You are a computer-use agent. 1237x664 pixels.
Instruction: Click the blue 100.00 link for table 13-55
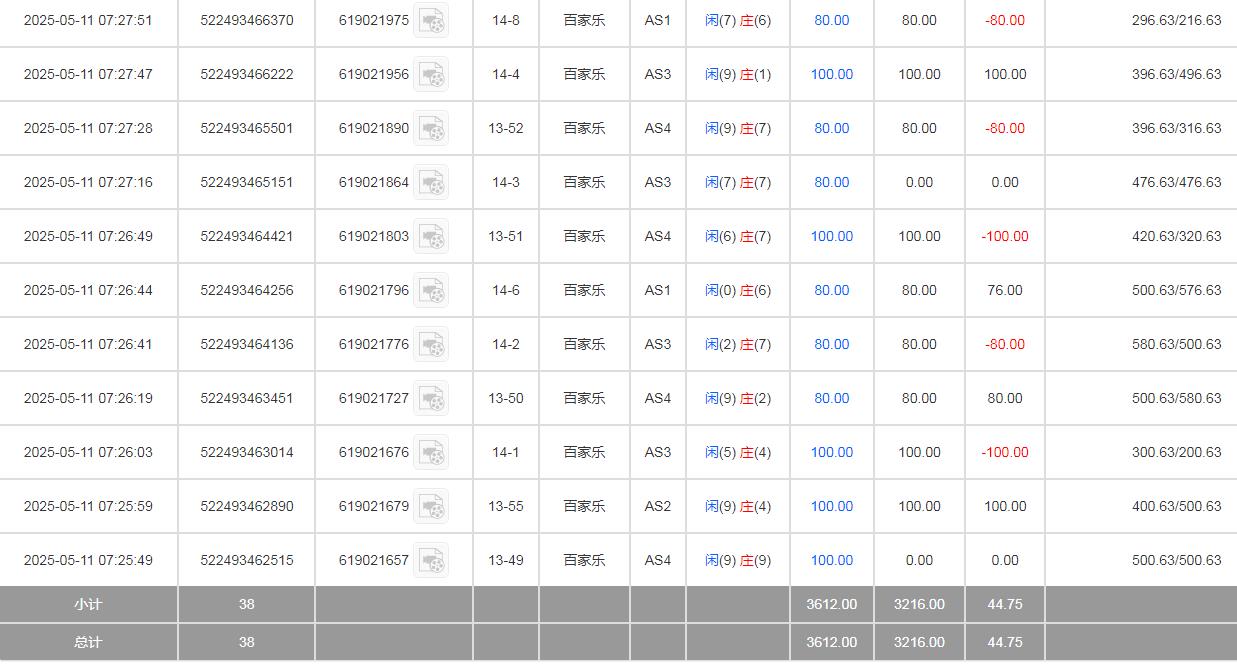[831, 506]
